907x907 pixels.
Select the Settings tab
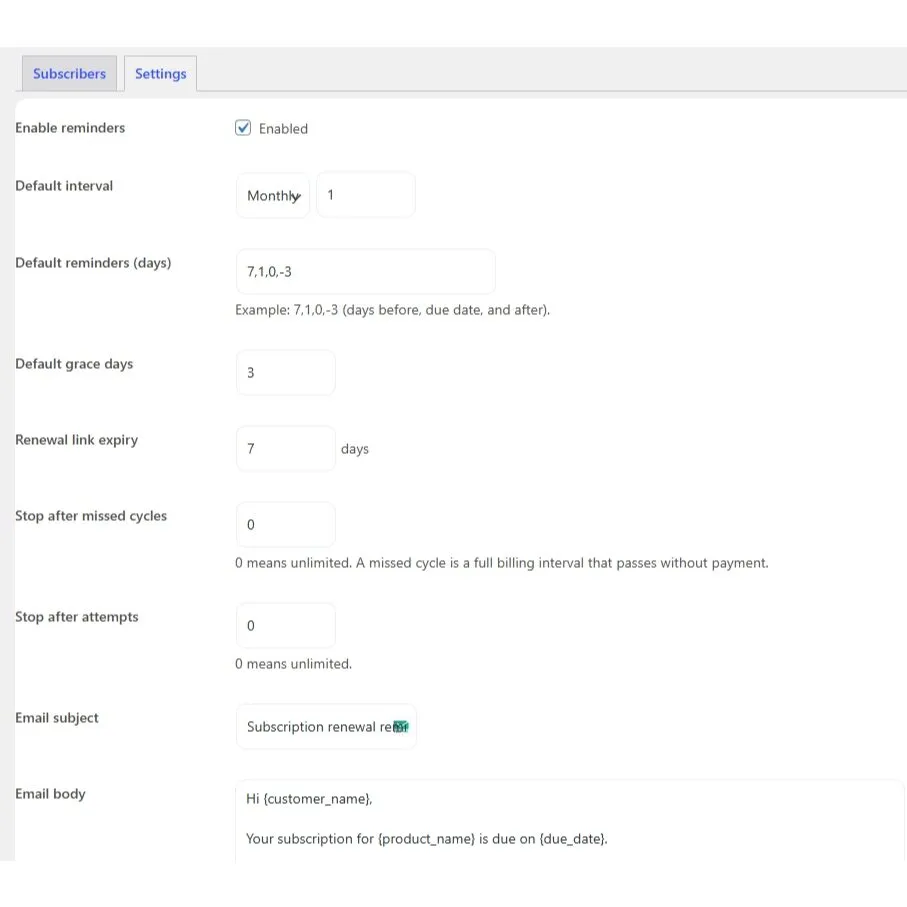[x=160, y=74]
